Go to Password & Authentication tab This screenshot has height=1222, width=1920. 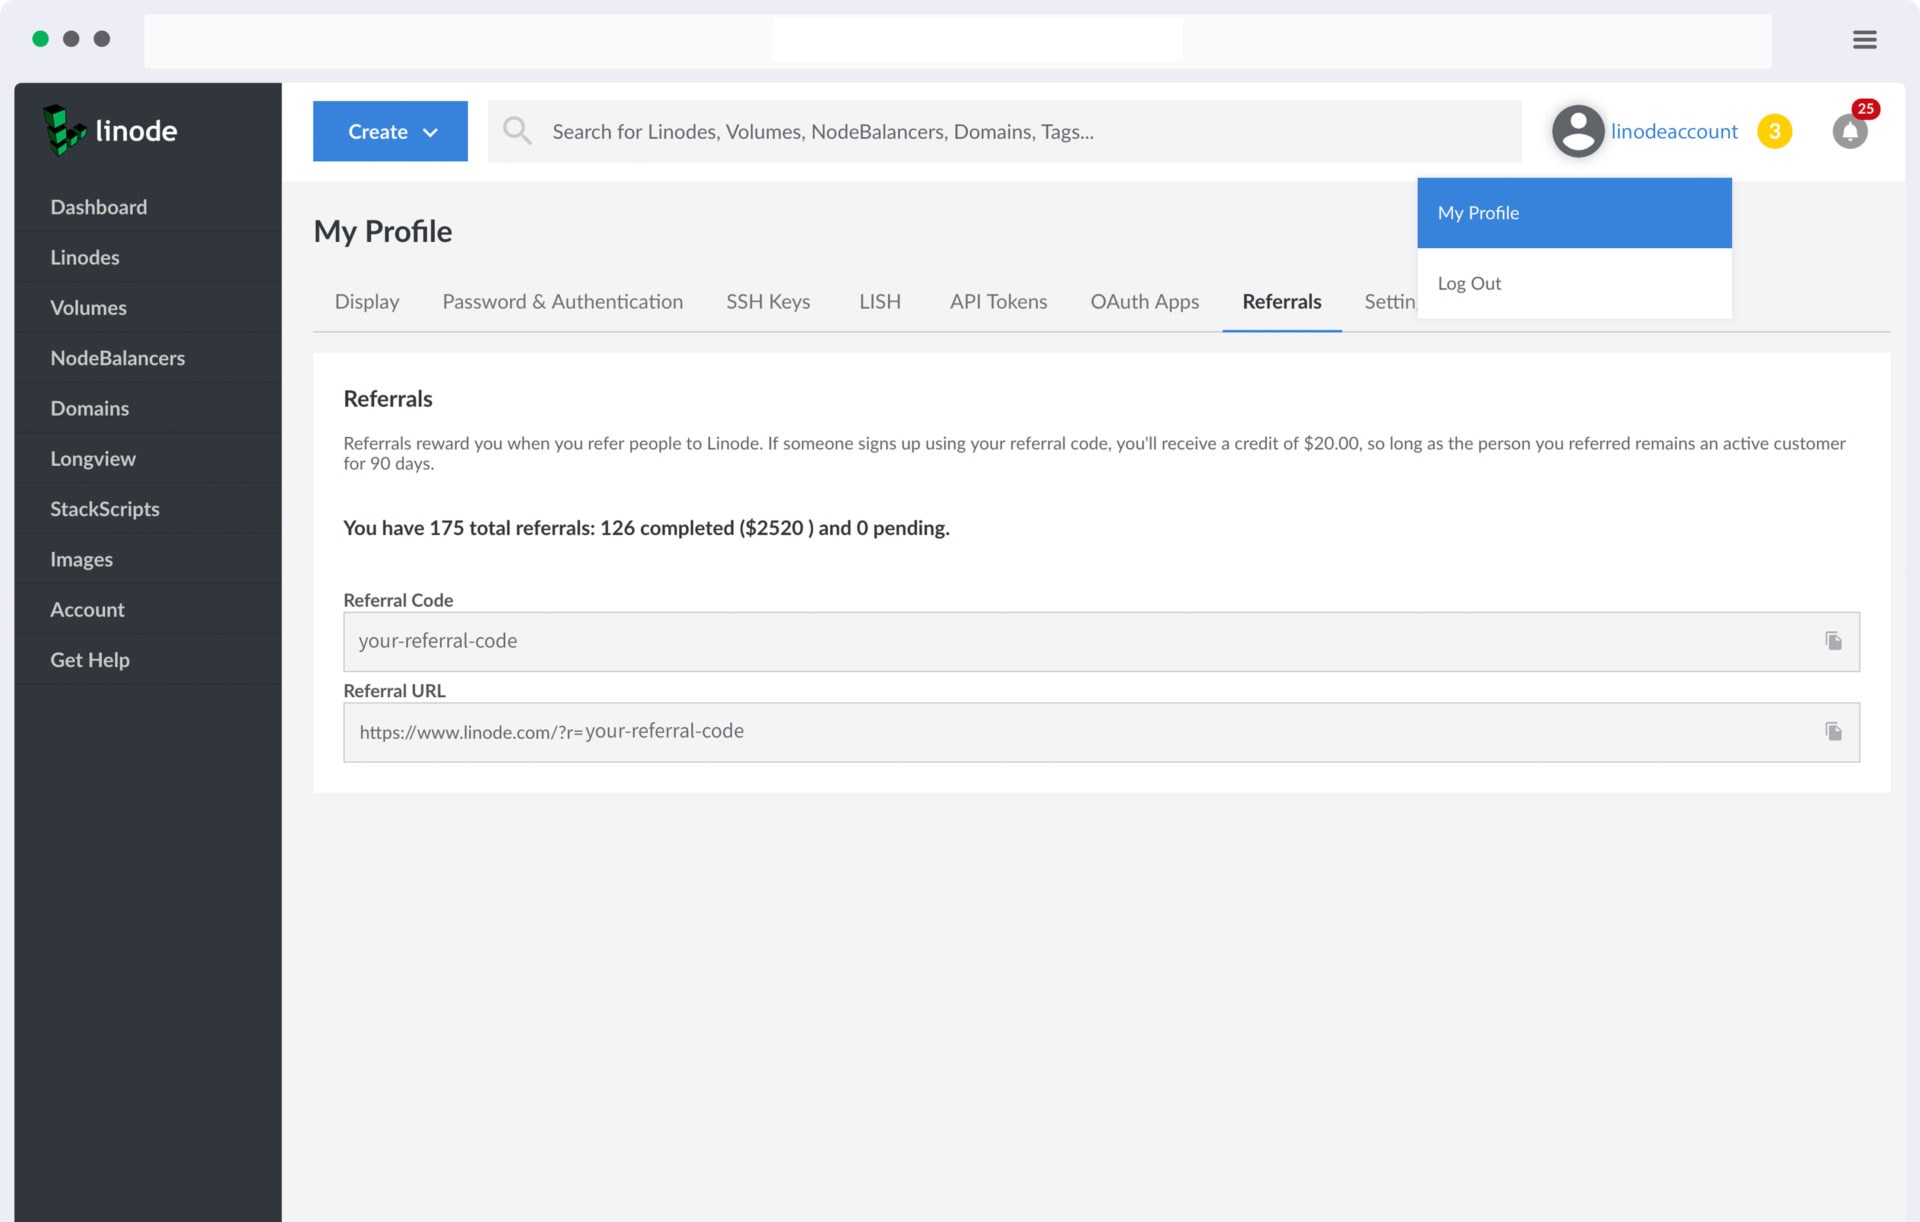coord(562,302)
